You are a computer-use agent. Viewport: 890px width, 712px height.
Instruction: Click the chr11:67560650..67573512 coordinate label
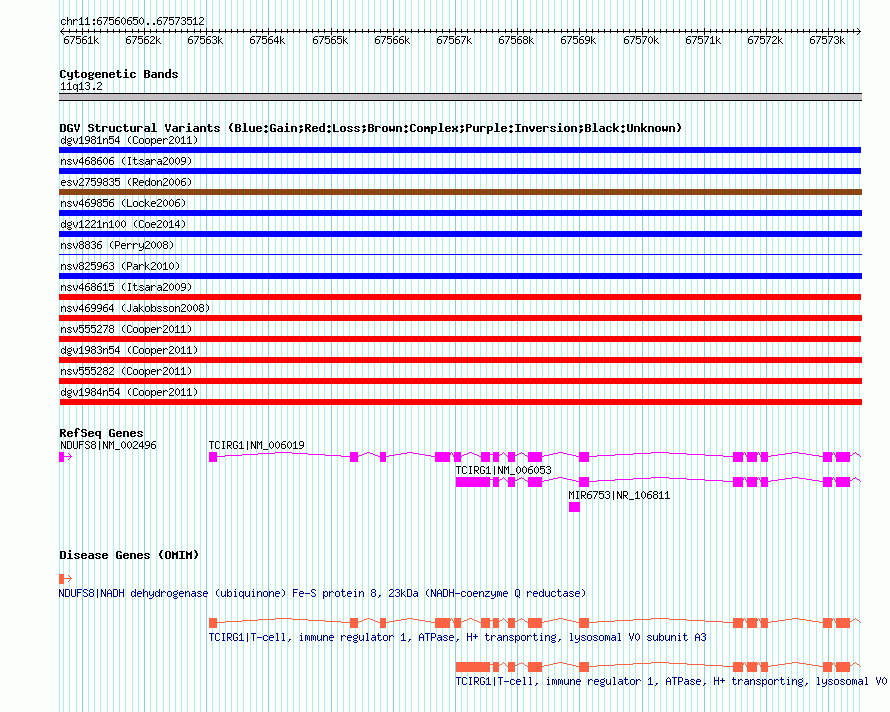(x=132, y=21)
